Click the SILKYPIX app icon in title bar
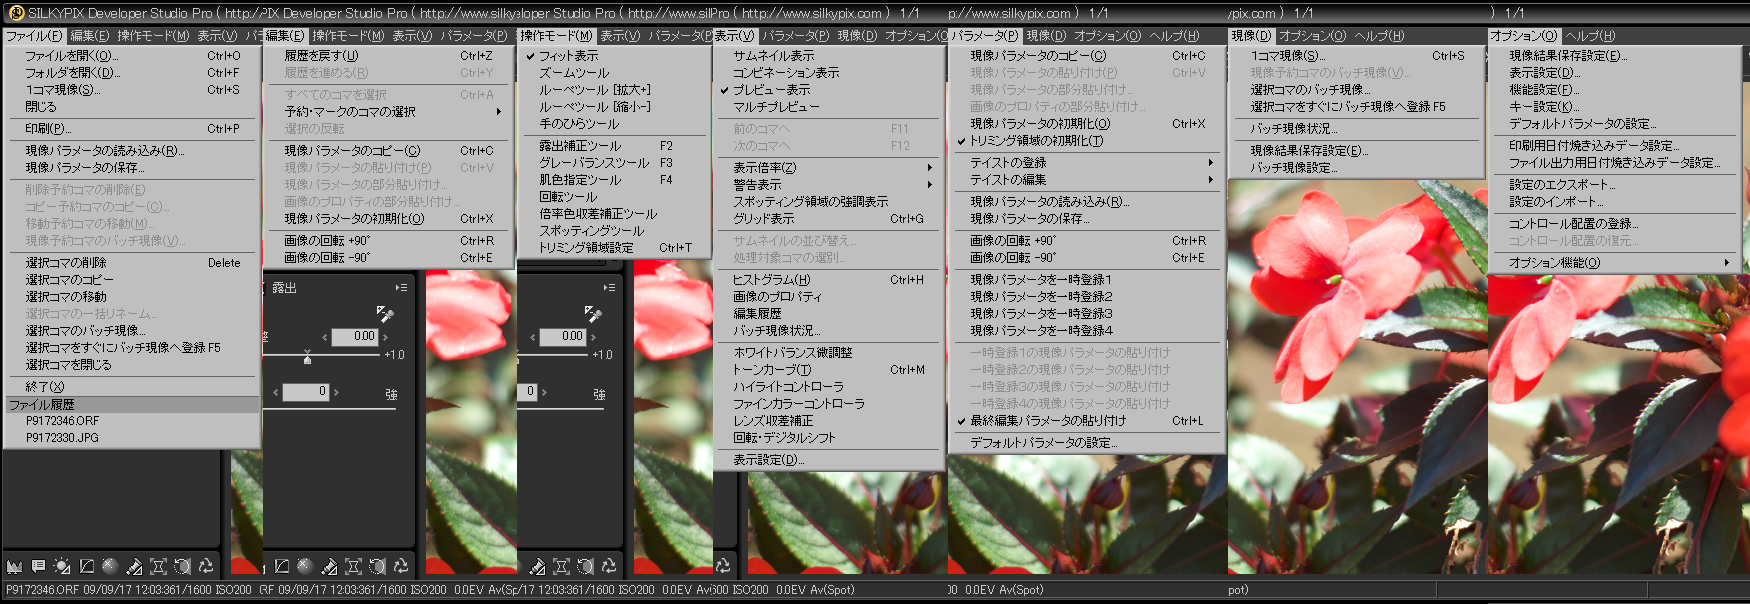1750x604 pixels. [x=15, y=13]
